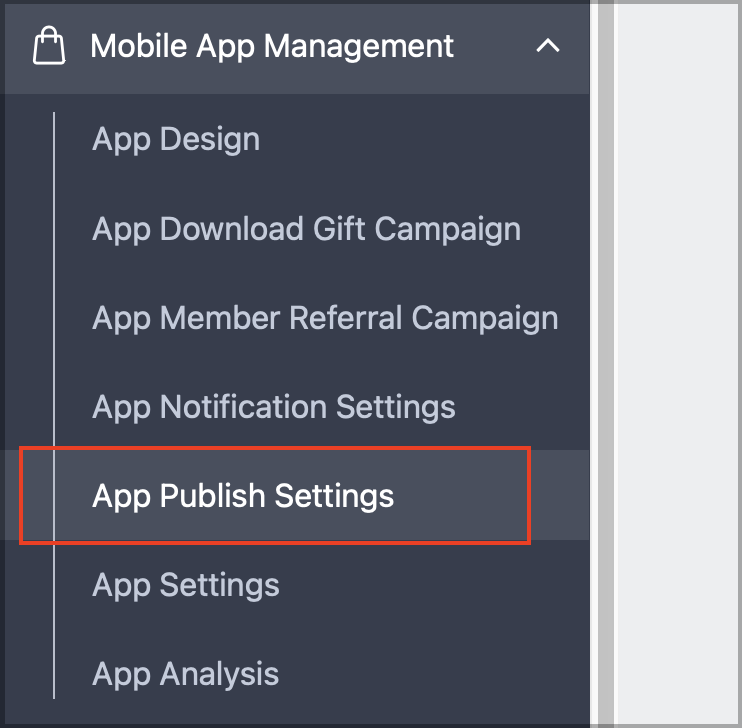Select the Mobile App Management header label
This screenshot has height=728, width=742.
[x=272, y=46]
